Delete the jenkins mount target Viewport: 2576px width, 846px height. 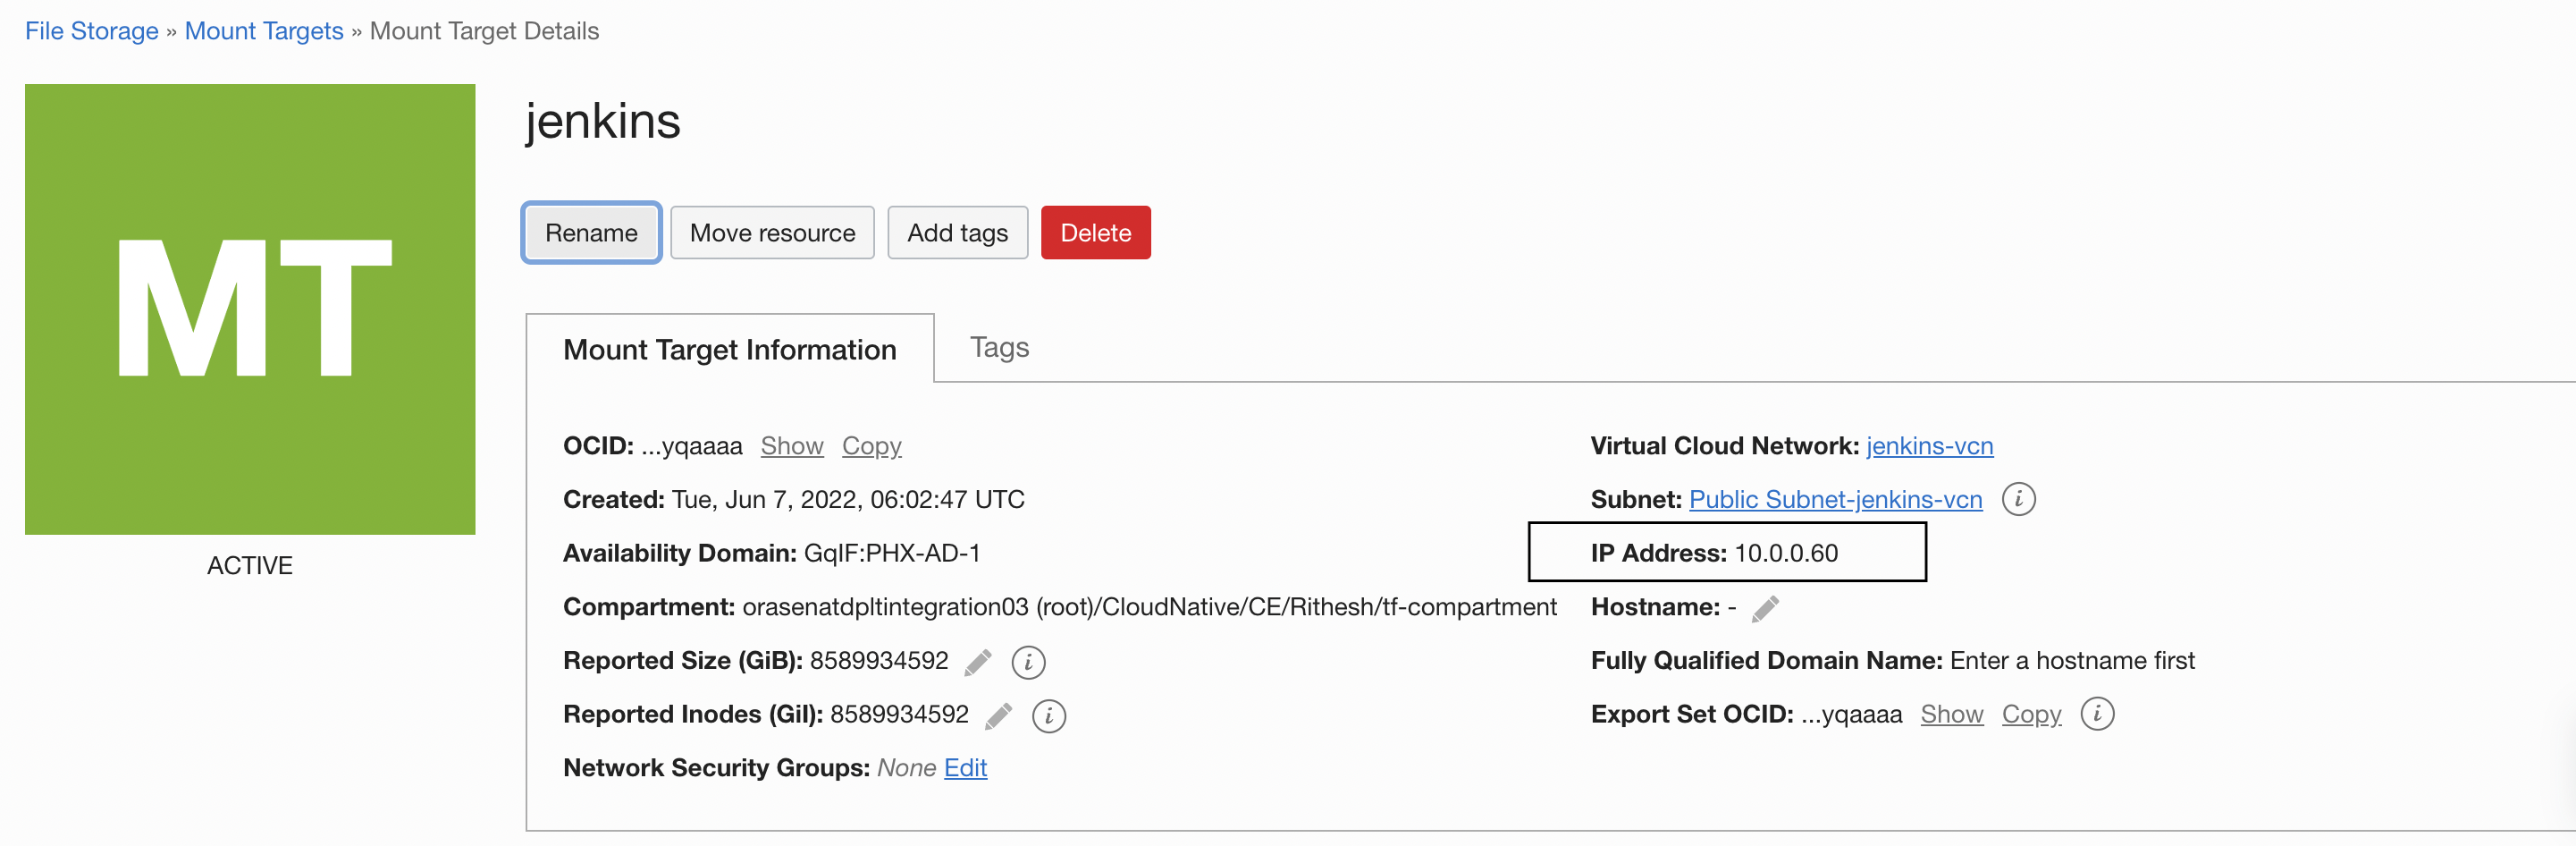point(1095,232)
